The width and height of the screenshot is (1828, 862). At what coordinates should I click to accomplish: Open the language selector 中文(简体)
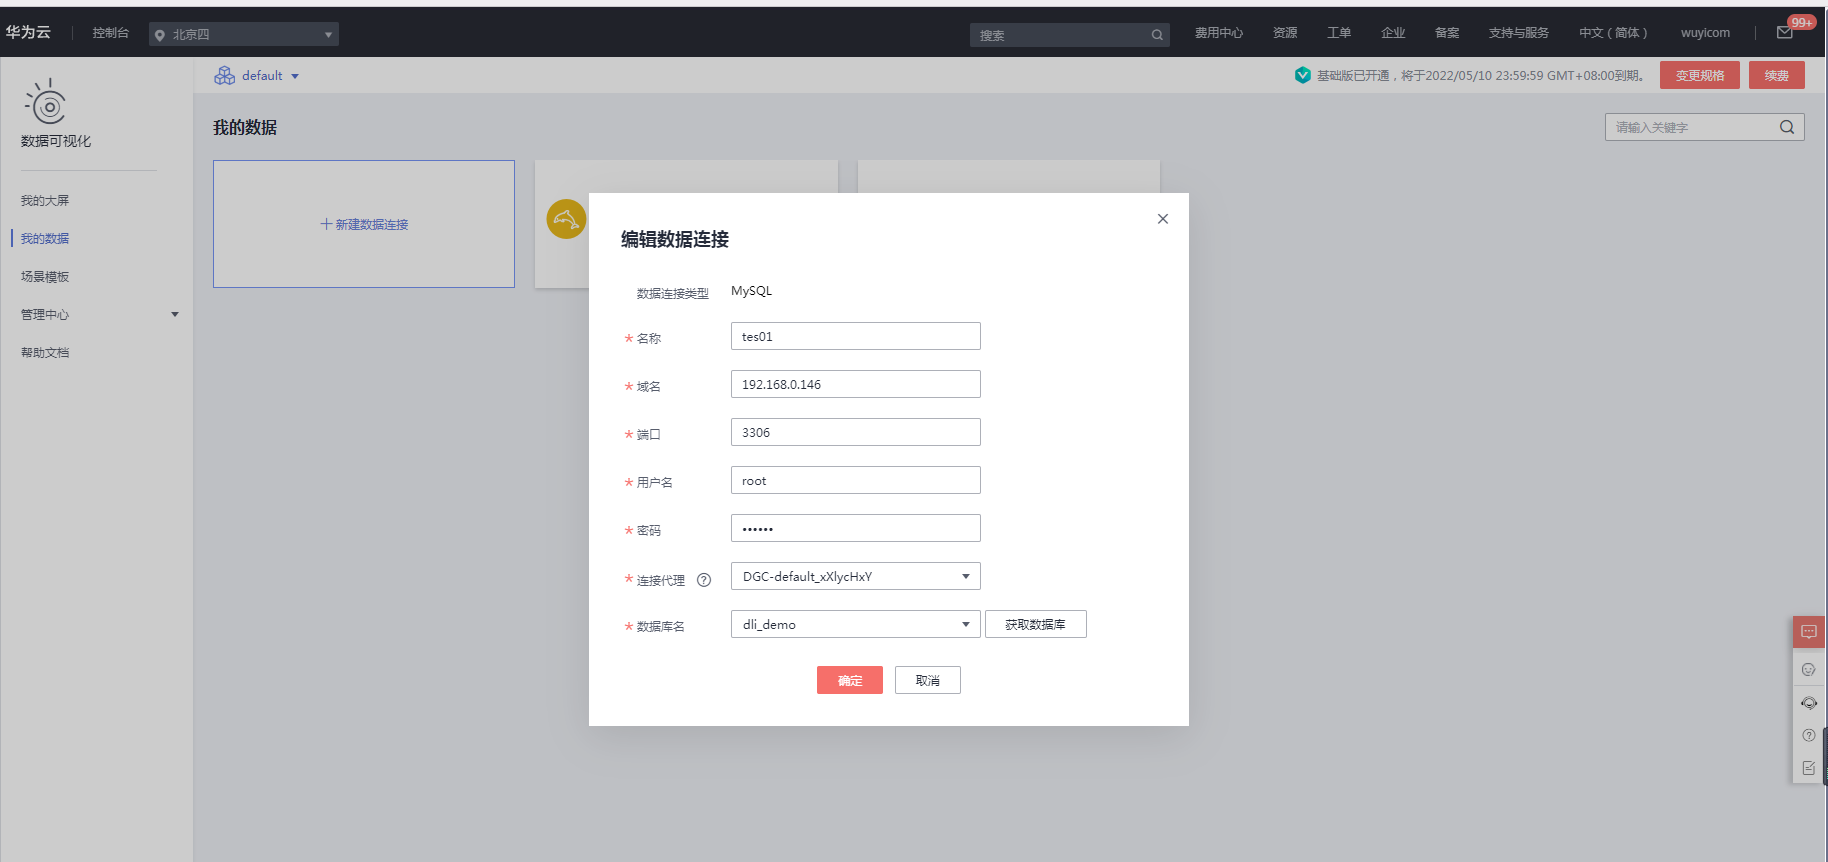pos(1613,33)
